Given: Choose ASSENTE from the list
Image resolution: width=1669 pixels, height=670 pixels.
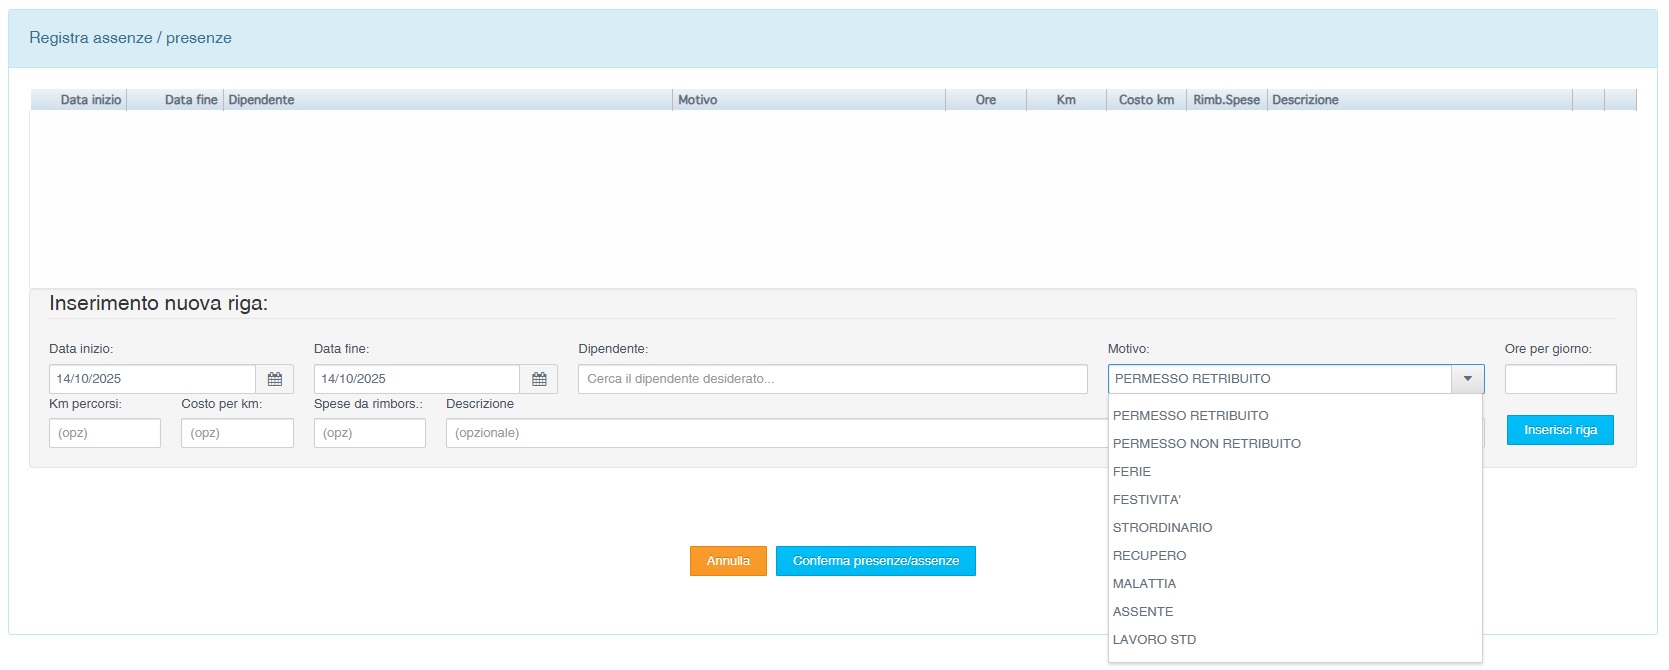Looking at the screenshot, I should click(x=1143, y=612).
